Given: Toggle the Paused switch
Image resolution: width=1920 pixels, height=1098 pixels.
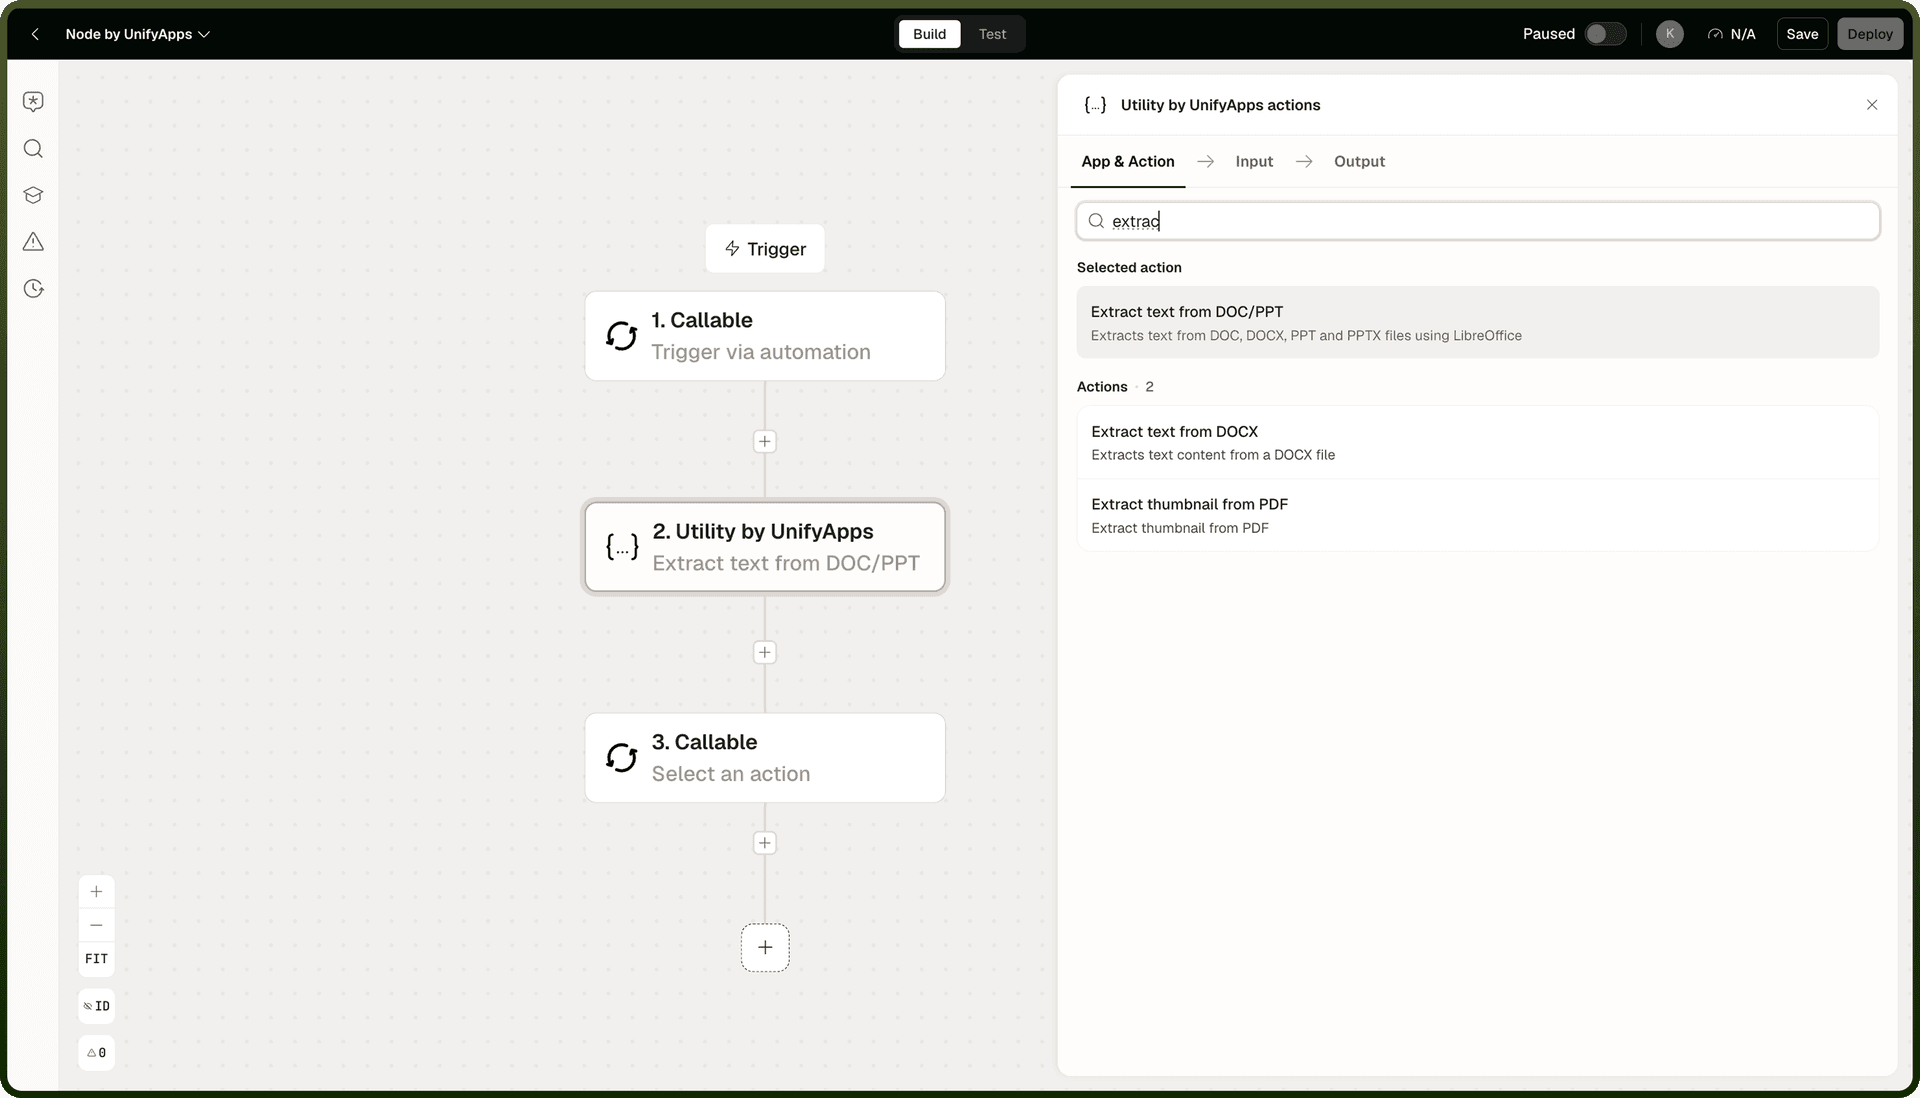Looking at the screenshot, I should 1605,34.
